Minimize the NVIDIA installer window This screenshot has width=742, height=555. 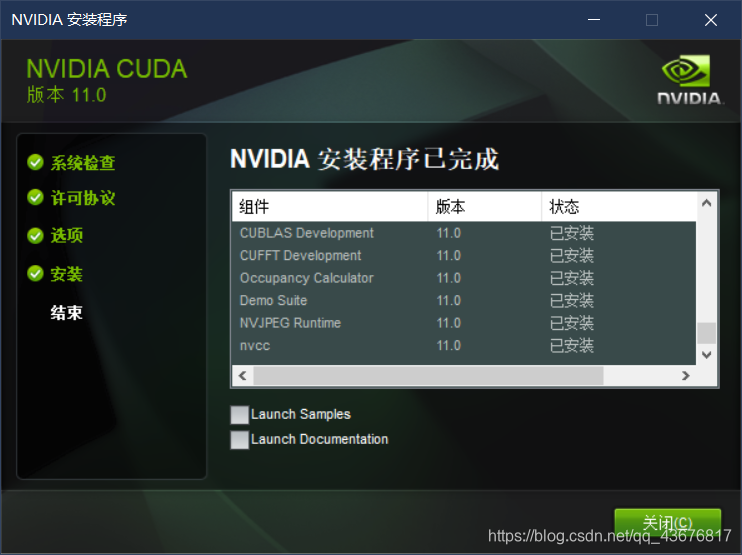pos(594,20)
